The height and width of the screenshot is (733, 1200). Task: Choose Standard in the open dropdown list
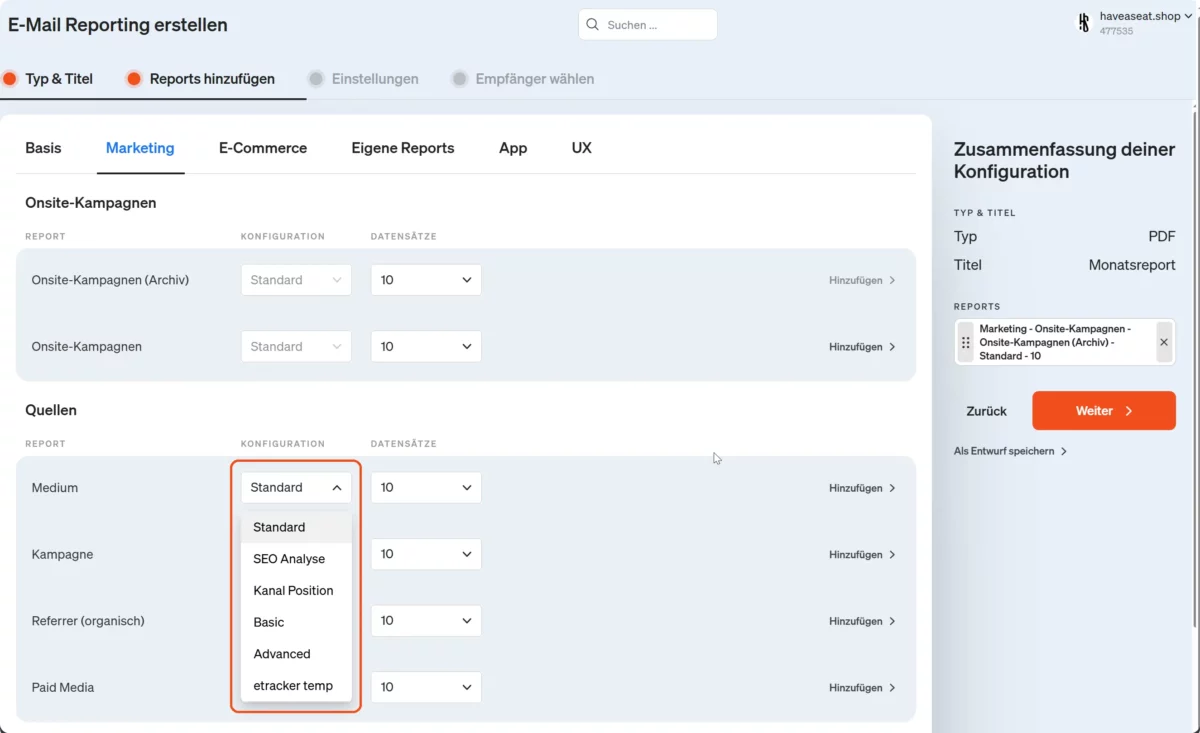coord(296,527)
